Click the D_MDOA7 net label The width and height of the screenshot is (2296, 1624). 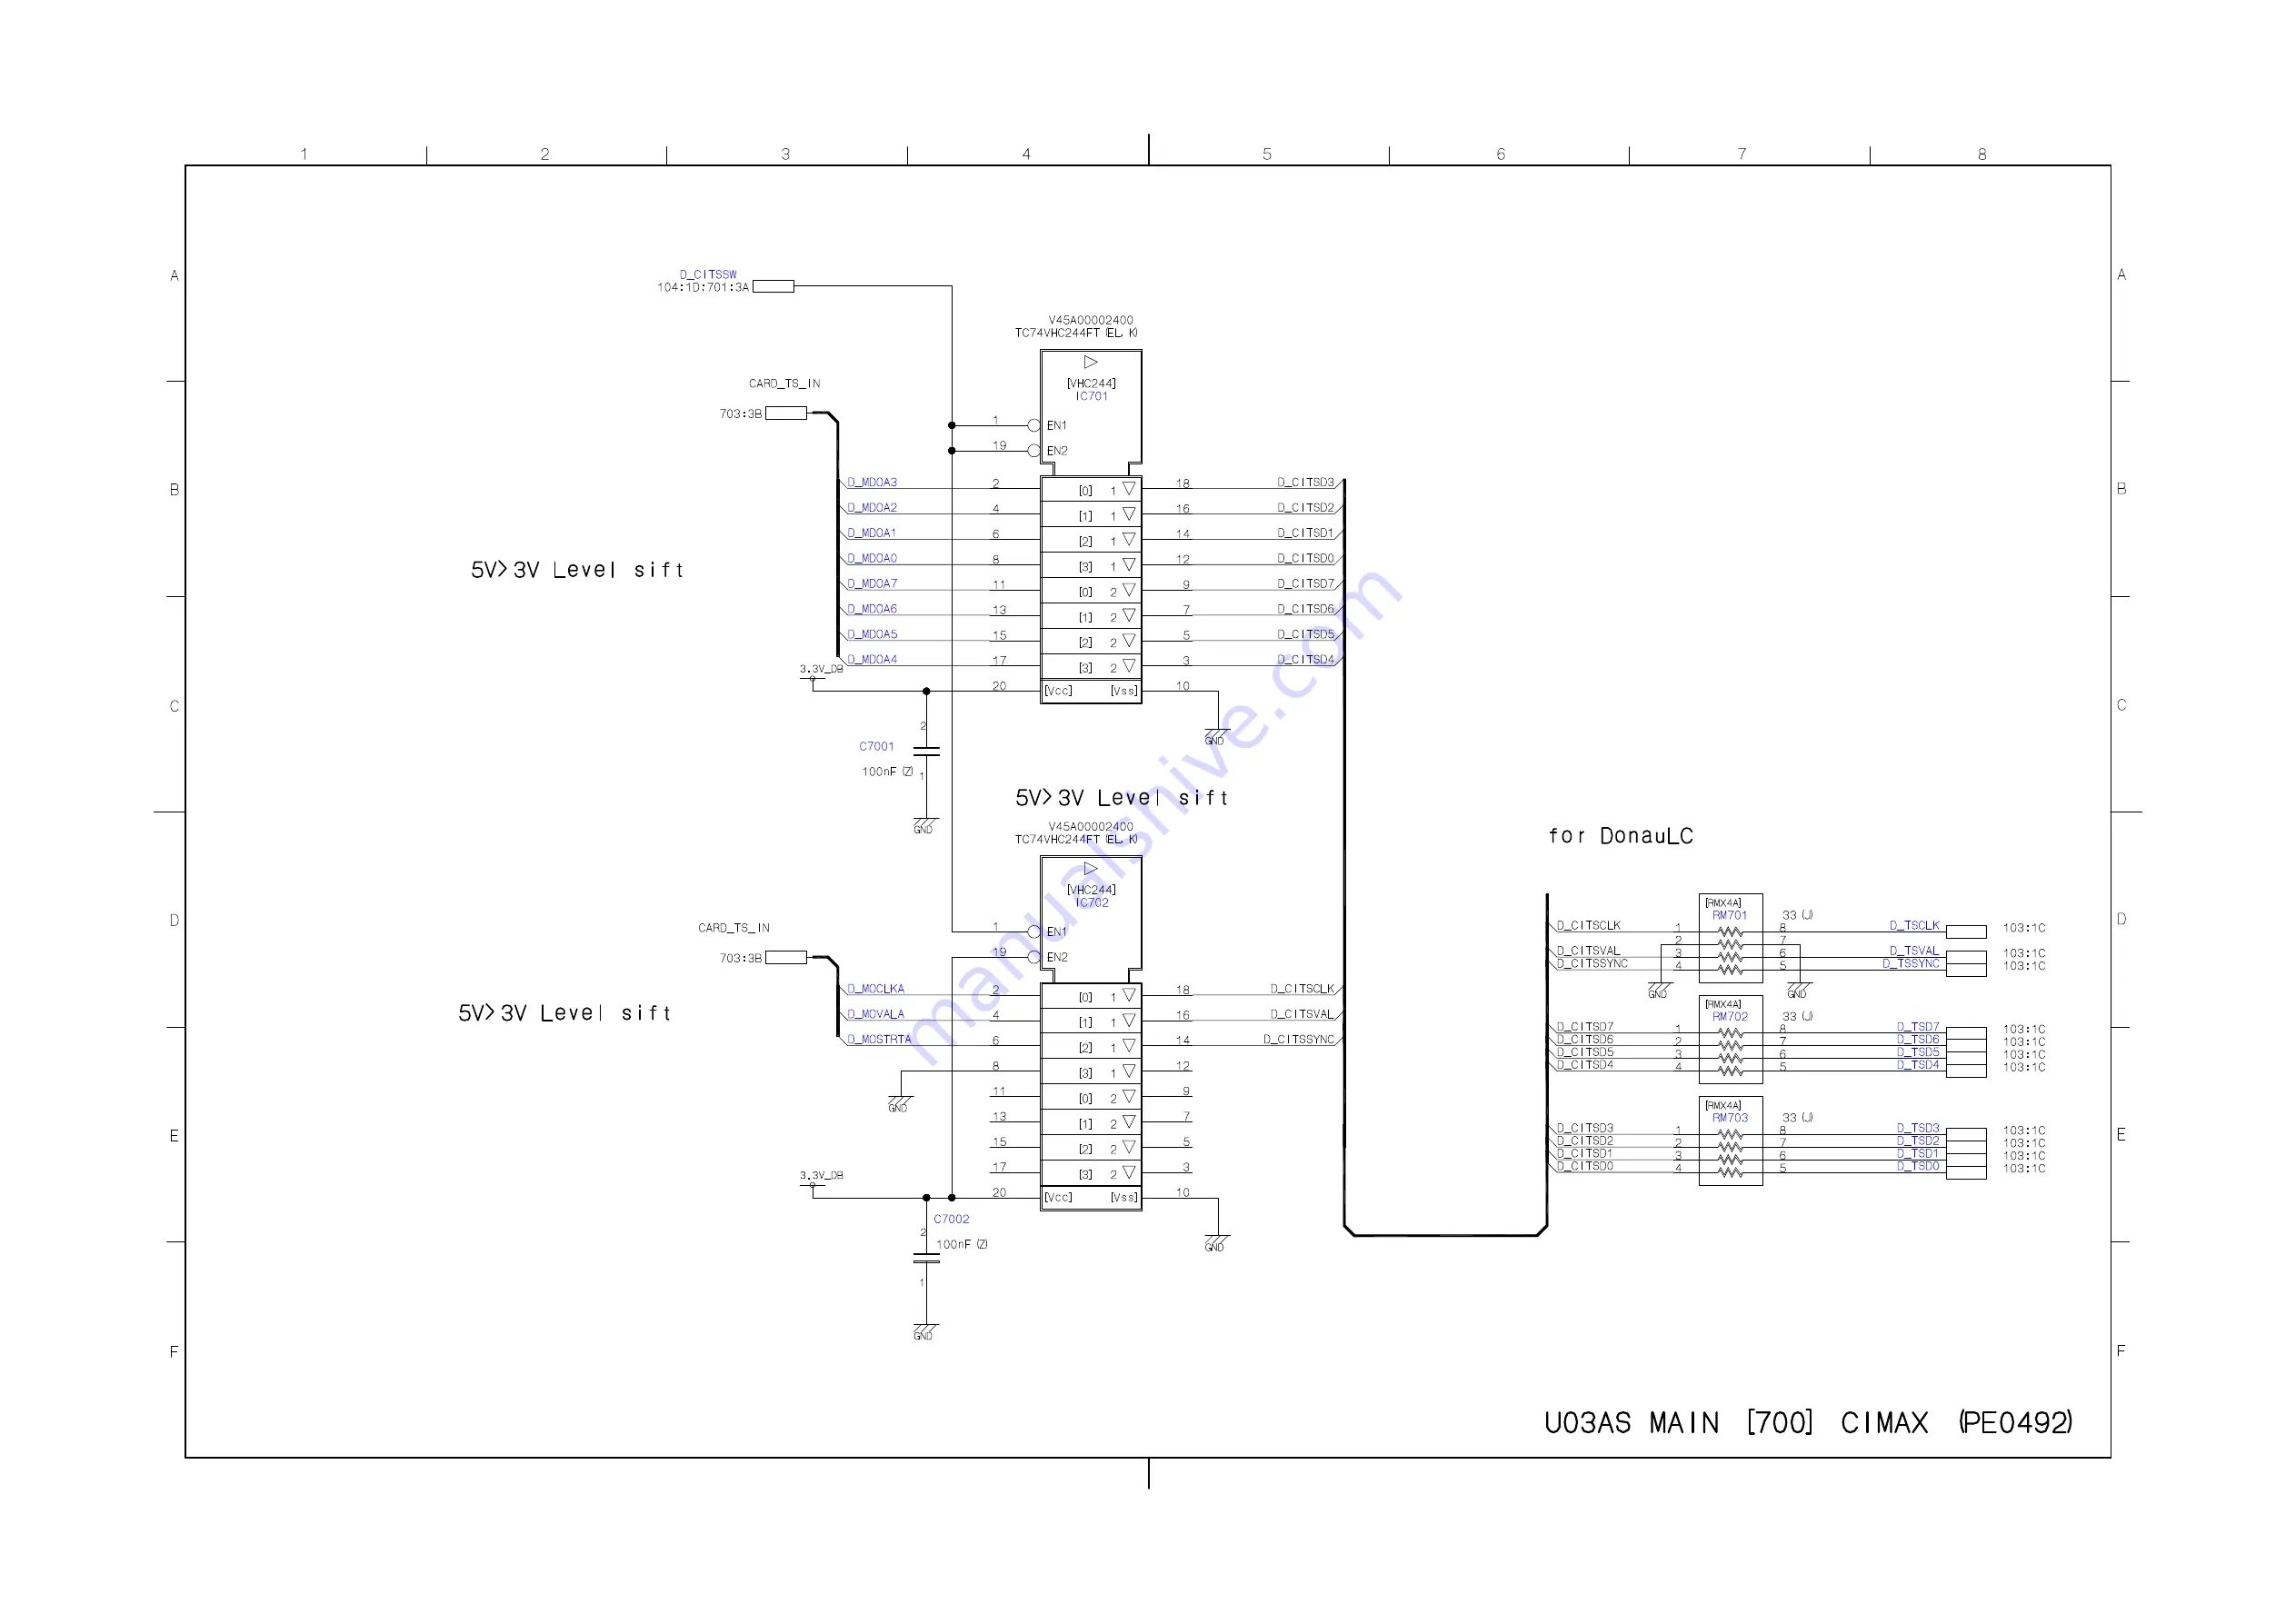(872, 583)
